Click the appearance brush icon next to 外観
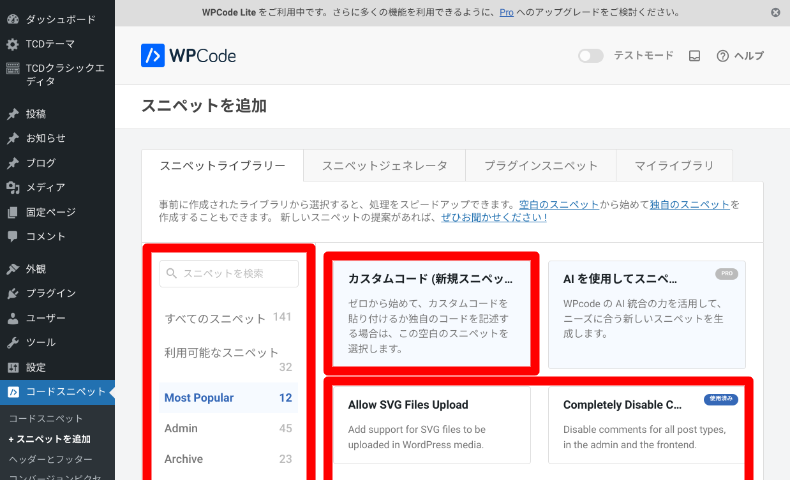 (x=13, y=268)
